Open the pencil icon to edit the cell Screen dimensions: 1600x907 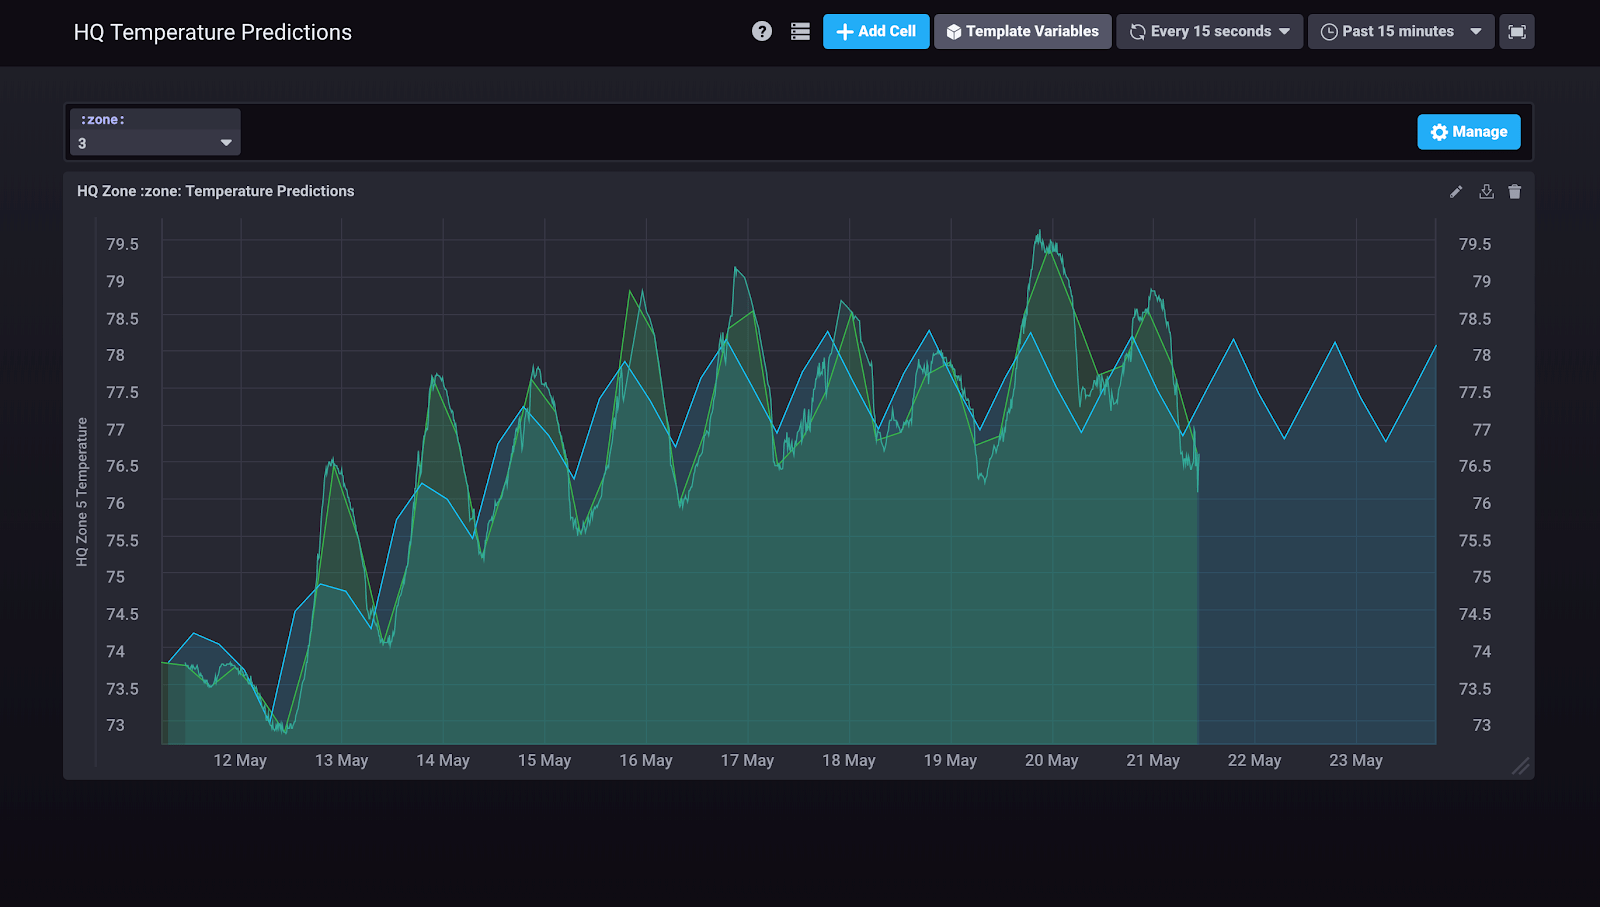point(1456,191)
